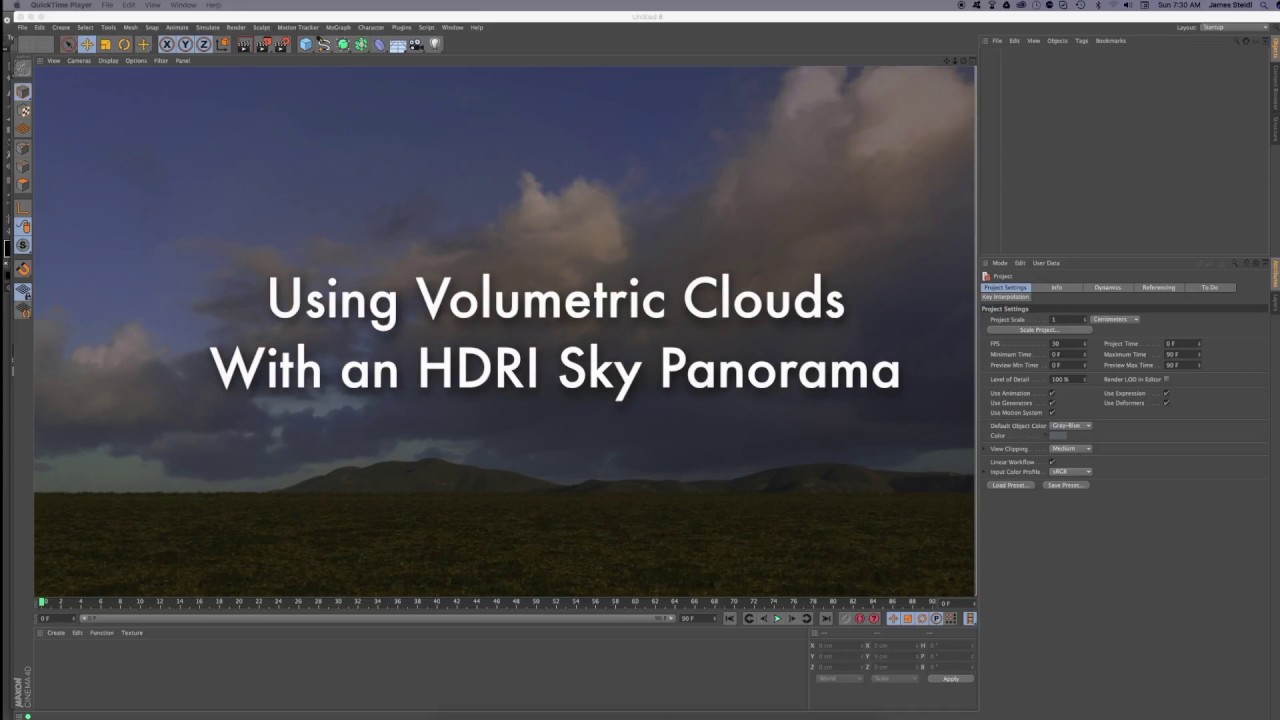Image resolution: width=1280 pixels, height=720 pixels.
Task: Switch to the Dynamics tab
Action: point(1108,287)
